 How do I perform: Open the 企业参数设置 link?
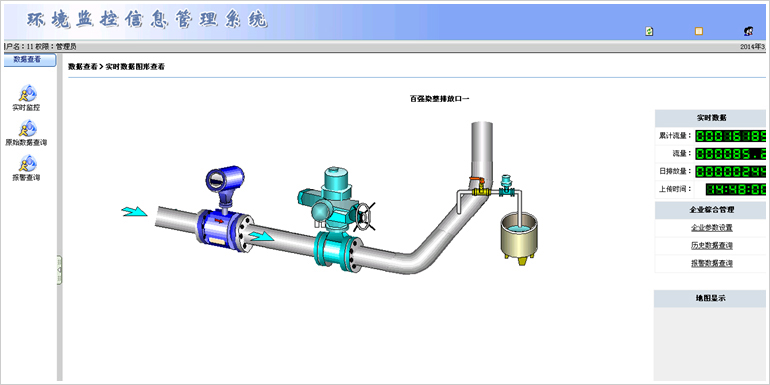point(712,228)
